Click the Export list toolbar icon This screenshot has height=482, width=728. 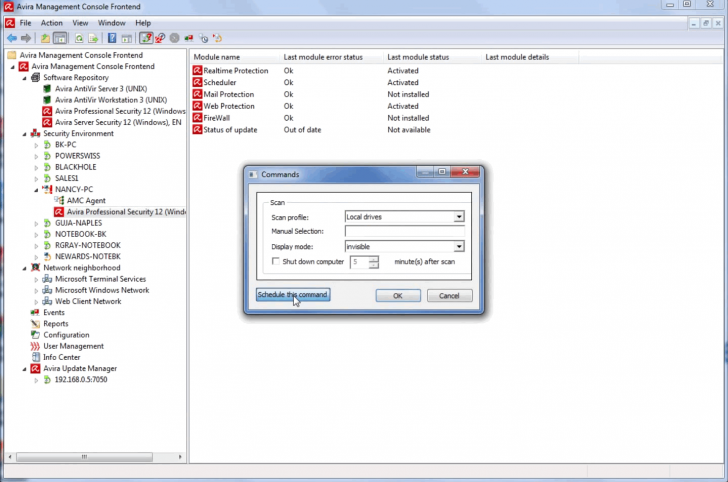pyautogui.click(x=93, y=38)
